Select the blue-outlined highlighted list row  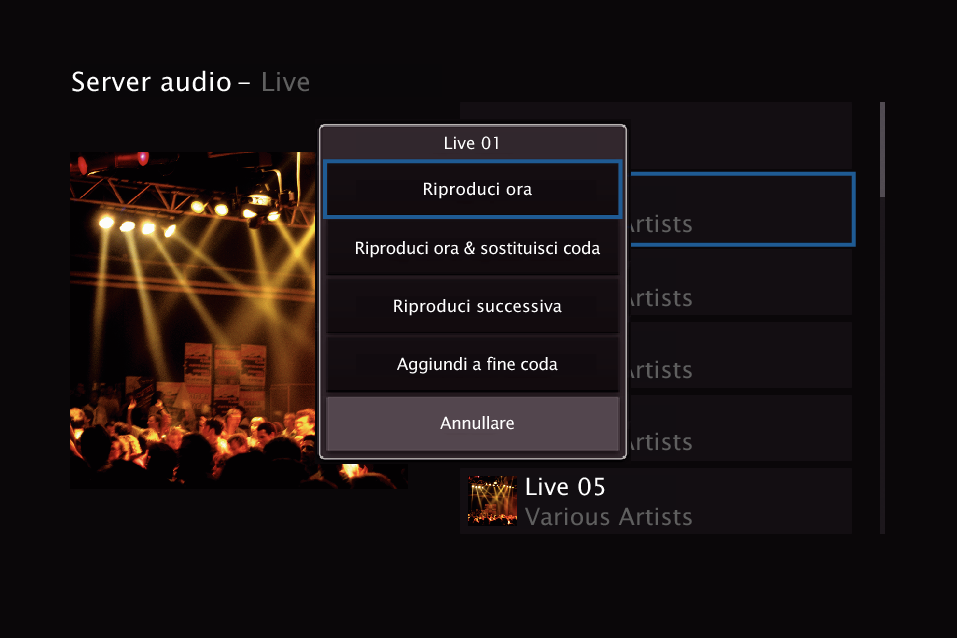click(741, 209)
